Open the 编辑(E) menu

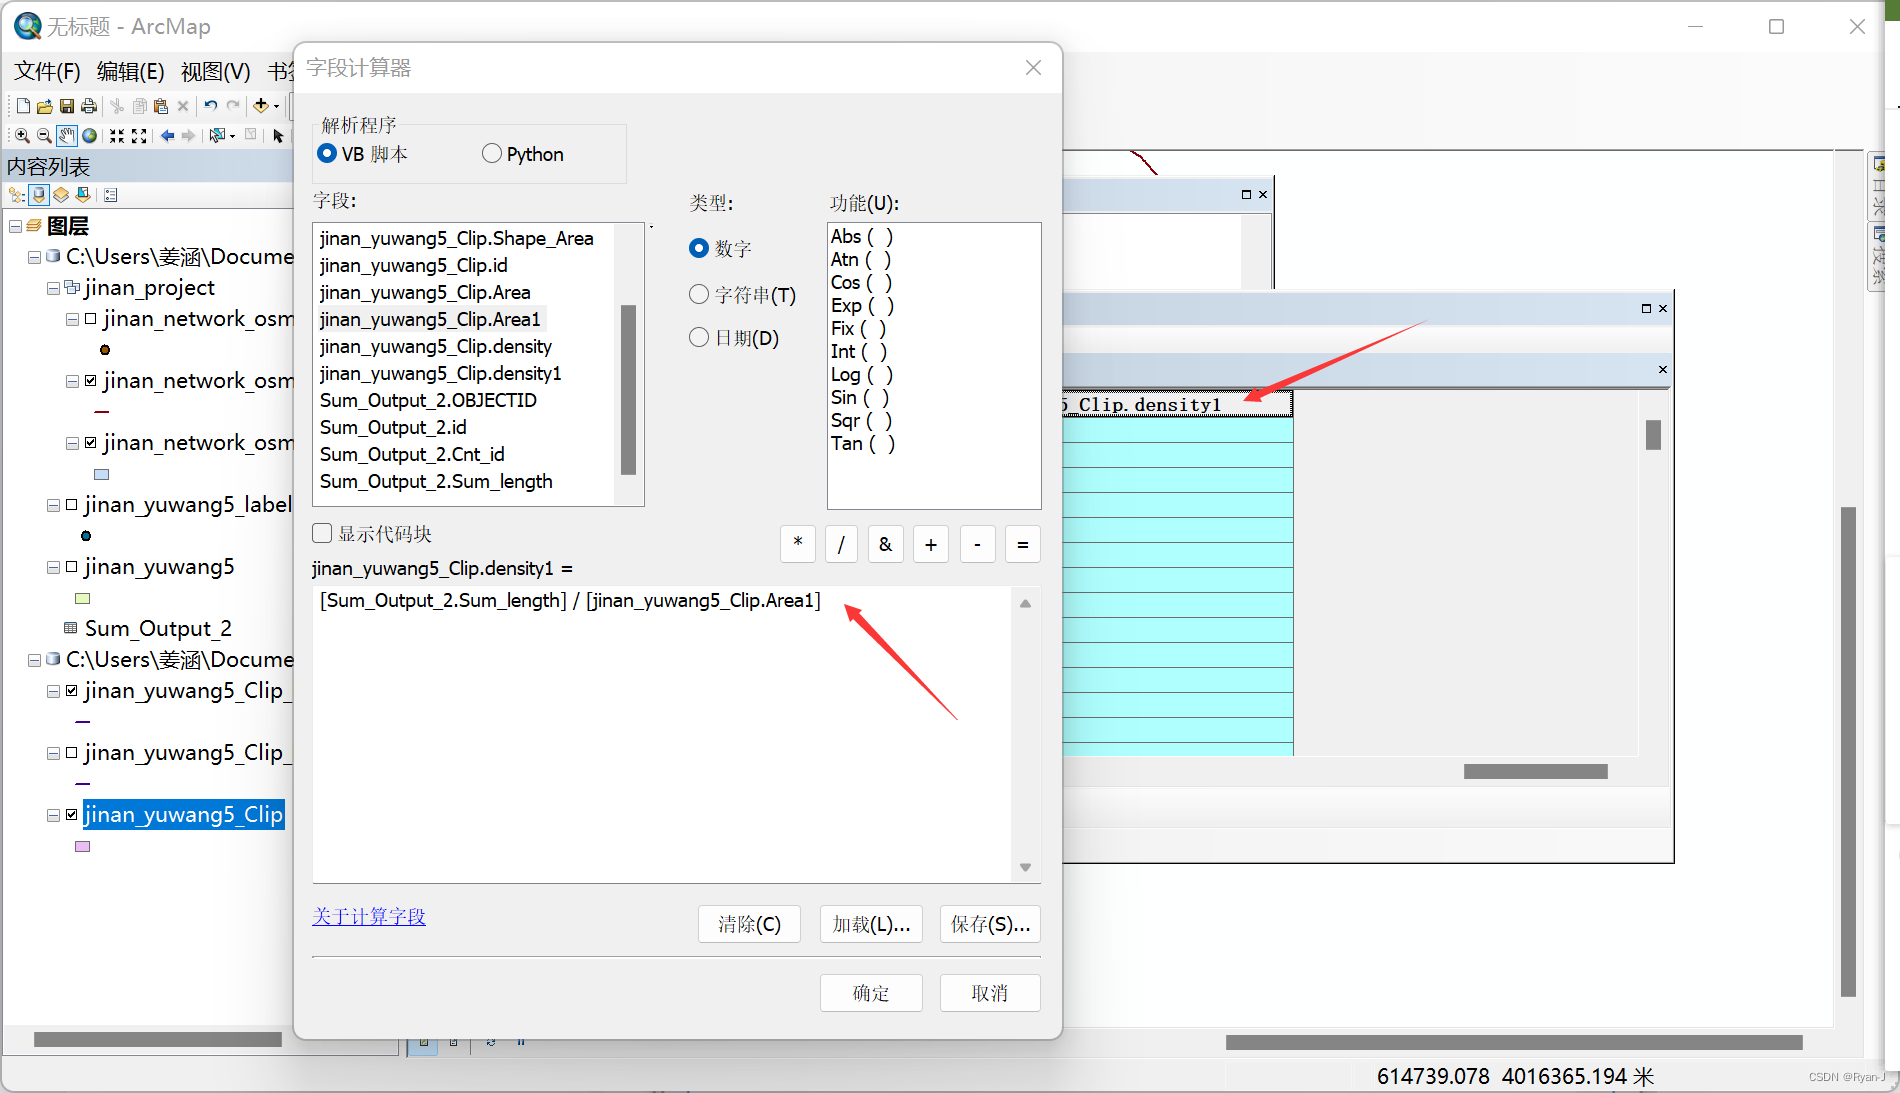(x=130, y=72)
